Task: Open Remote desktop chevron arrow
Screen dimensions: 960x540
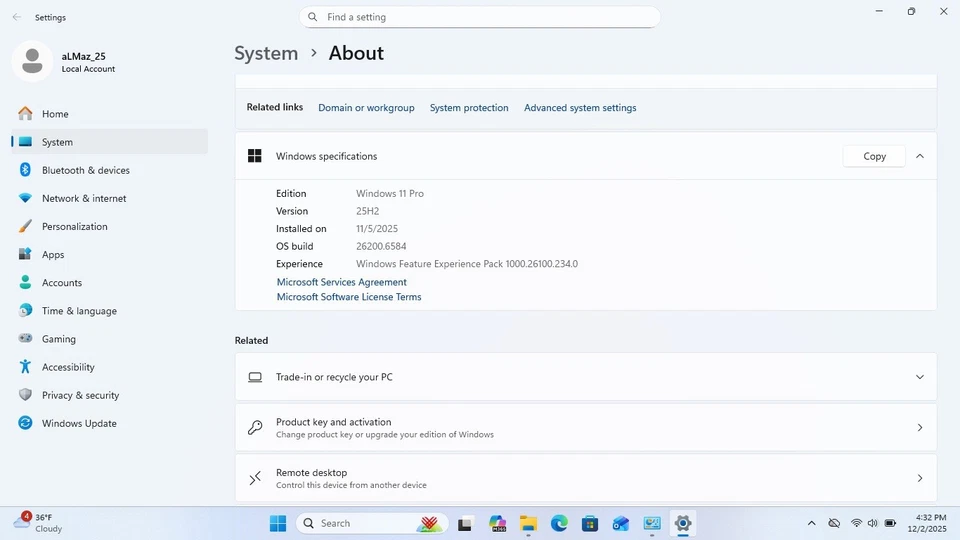Action: point(920,478)
